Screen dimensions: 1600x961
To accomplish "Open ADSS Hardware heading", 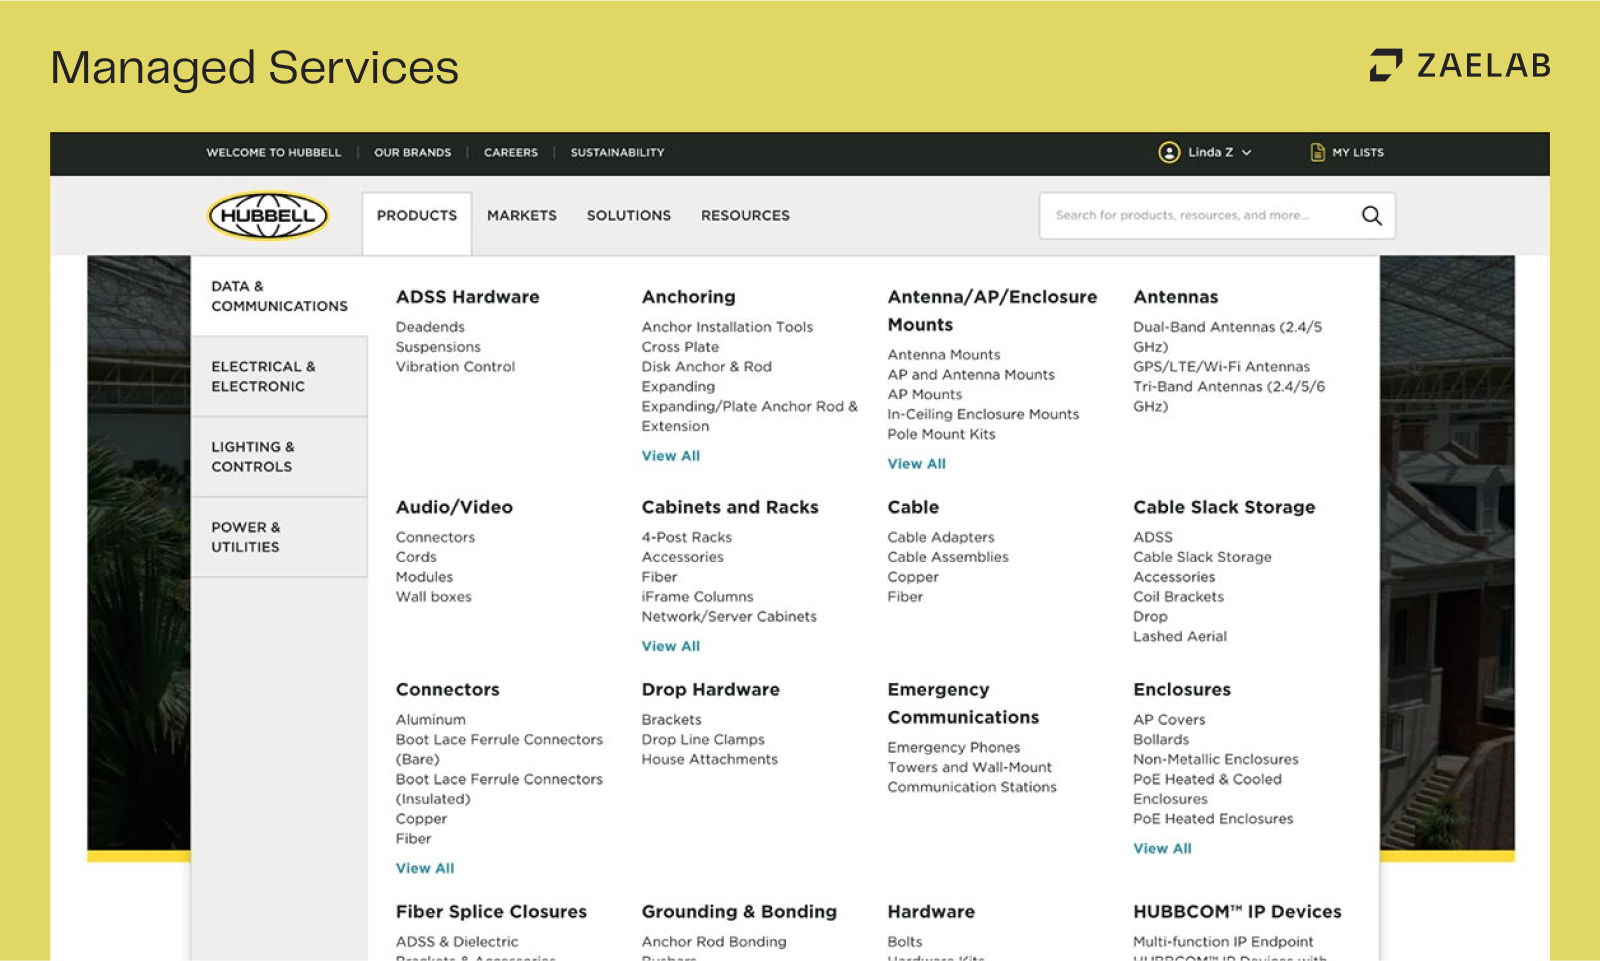I will pyautogui.click(x=468, y=297).
